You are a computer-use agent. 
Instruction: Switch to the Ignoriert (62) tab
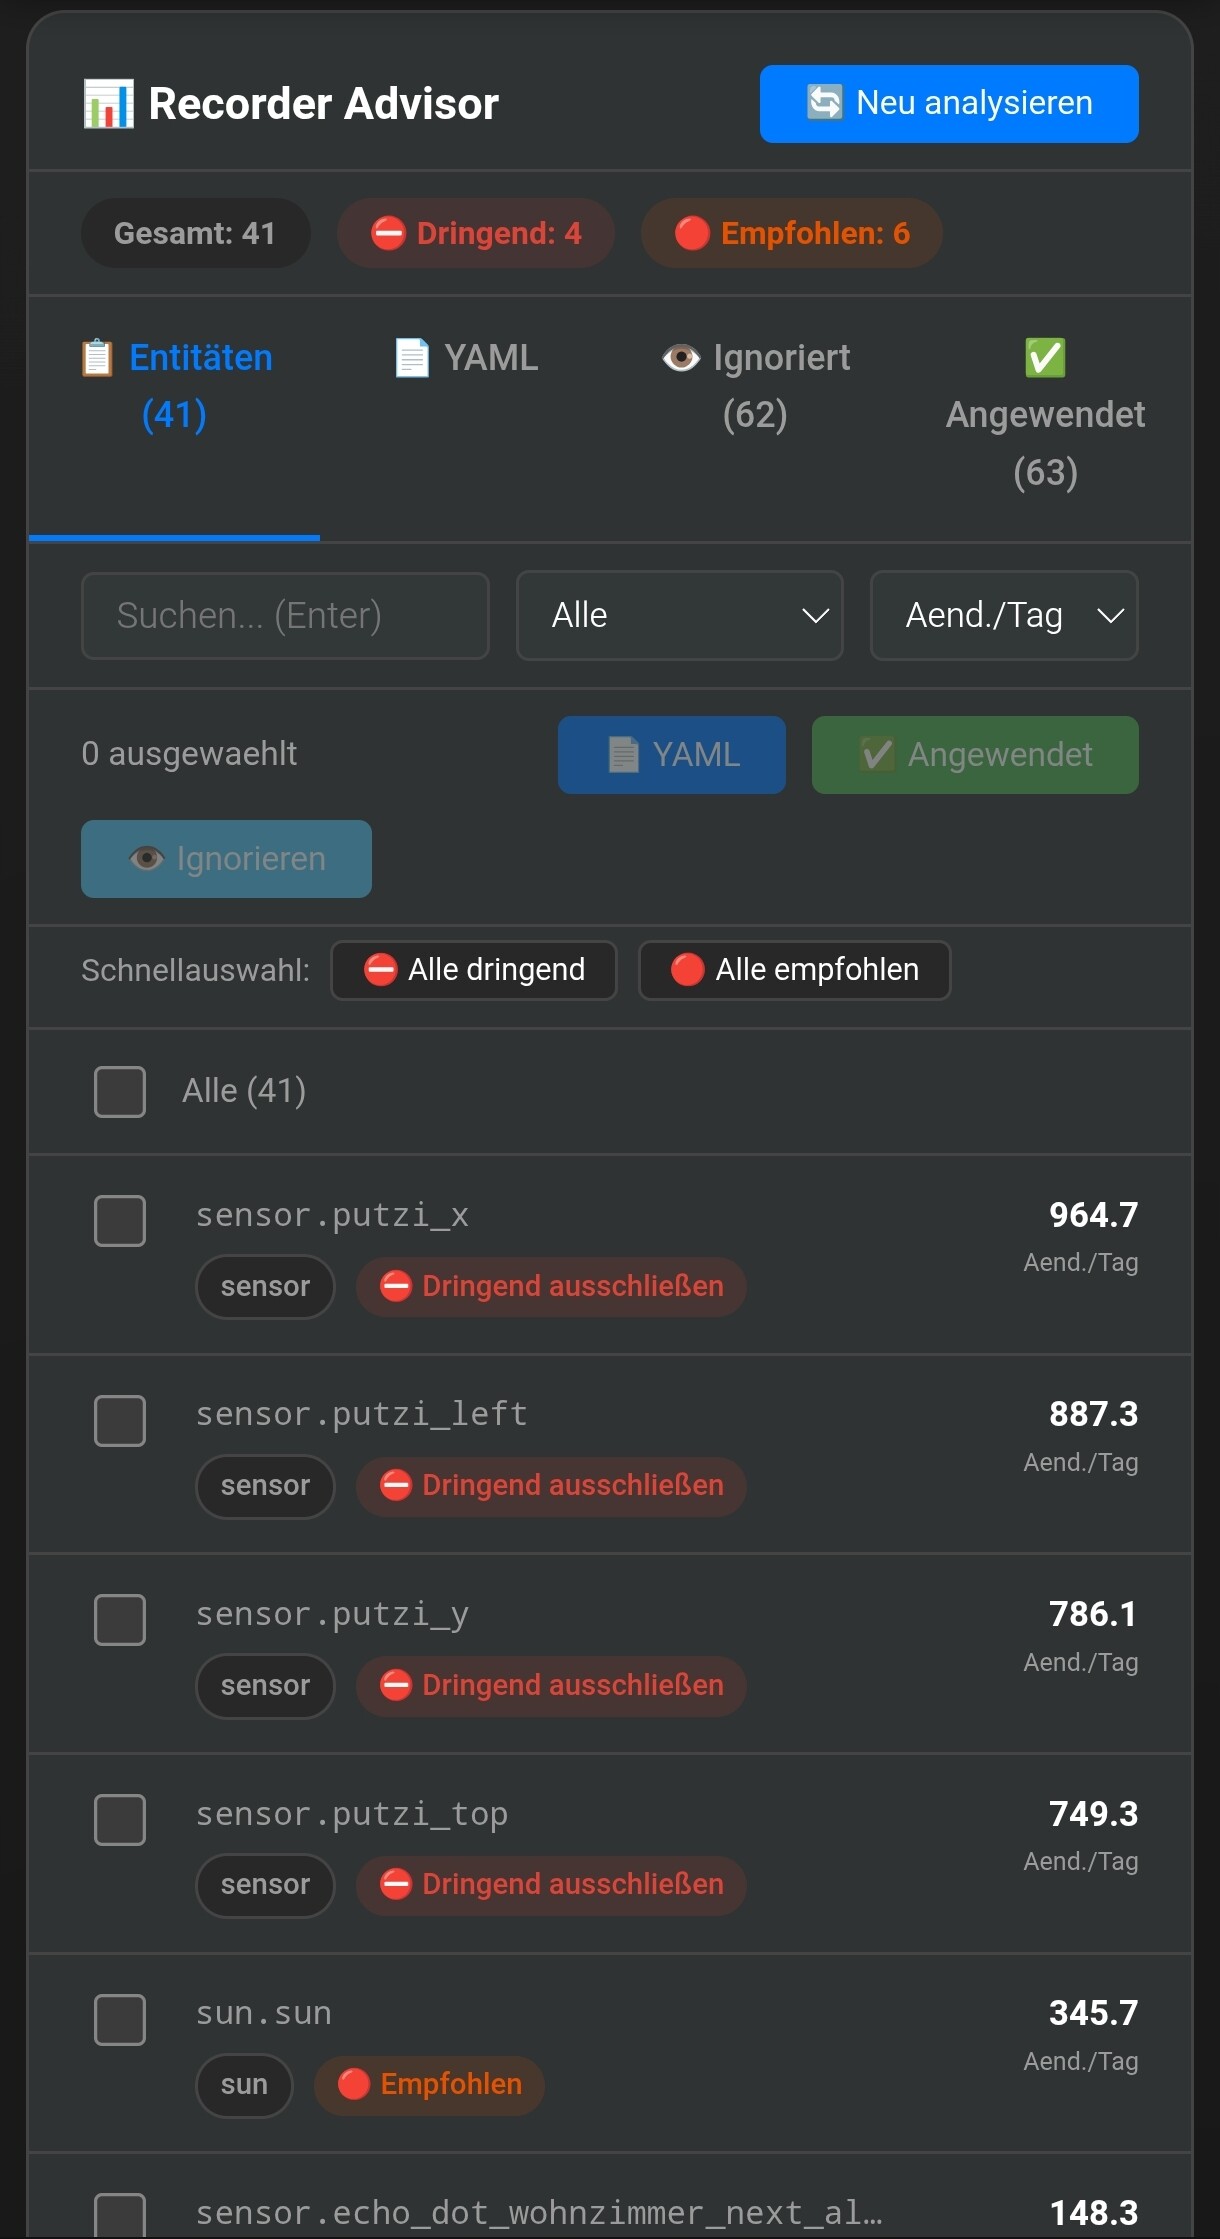[756, 386]
